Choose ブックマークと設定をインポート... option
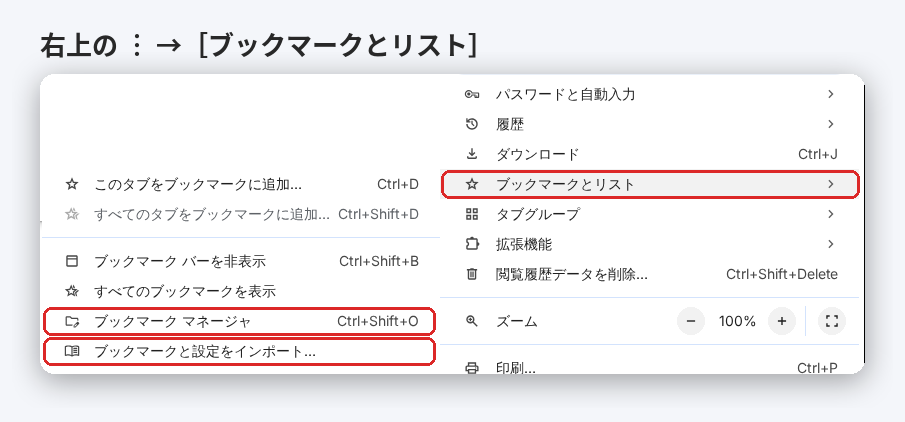Image resolution: width=905 pixels, height=422 pixels. click(x=240, y=351)
